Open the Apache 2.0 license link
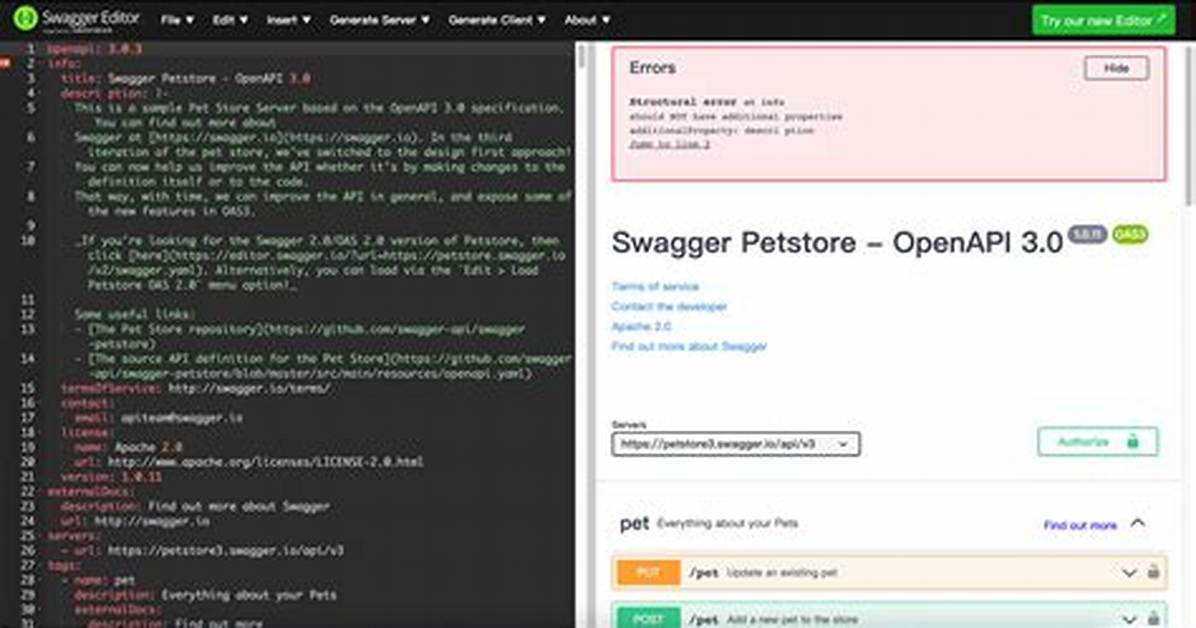The height and width of the screenshot is (628, 1196). coord(641,326)
